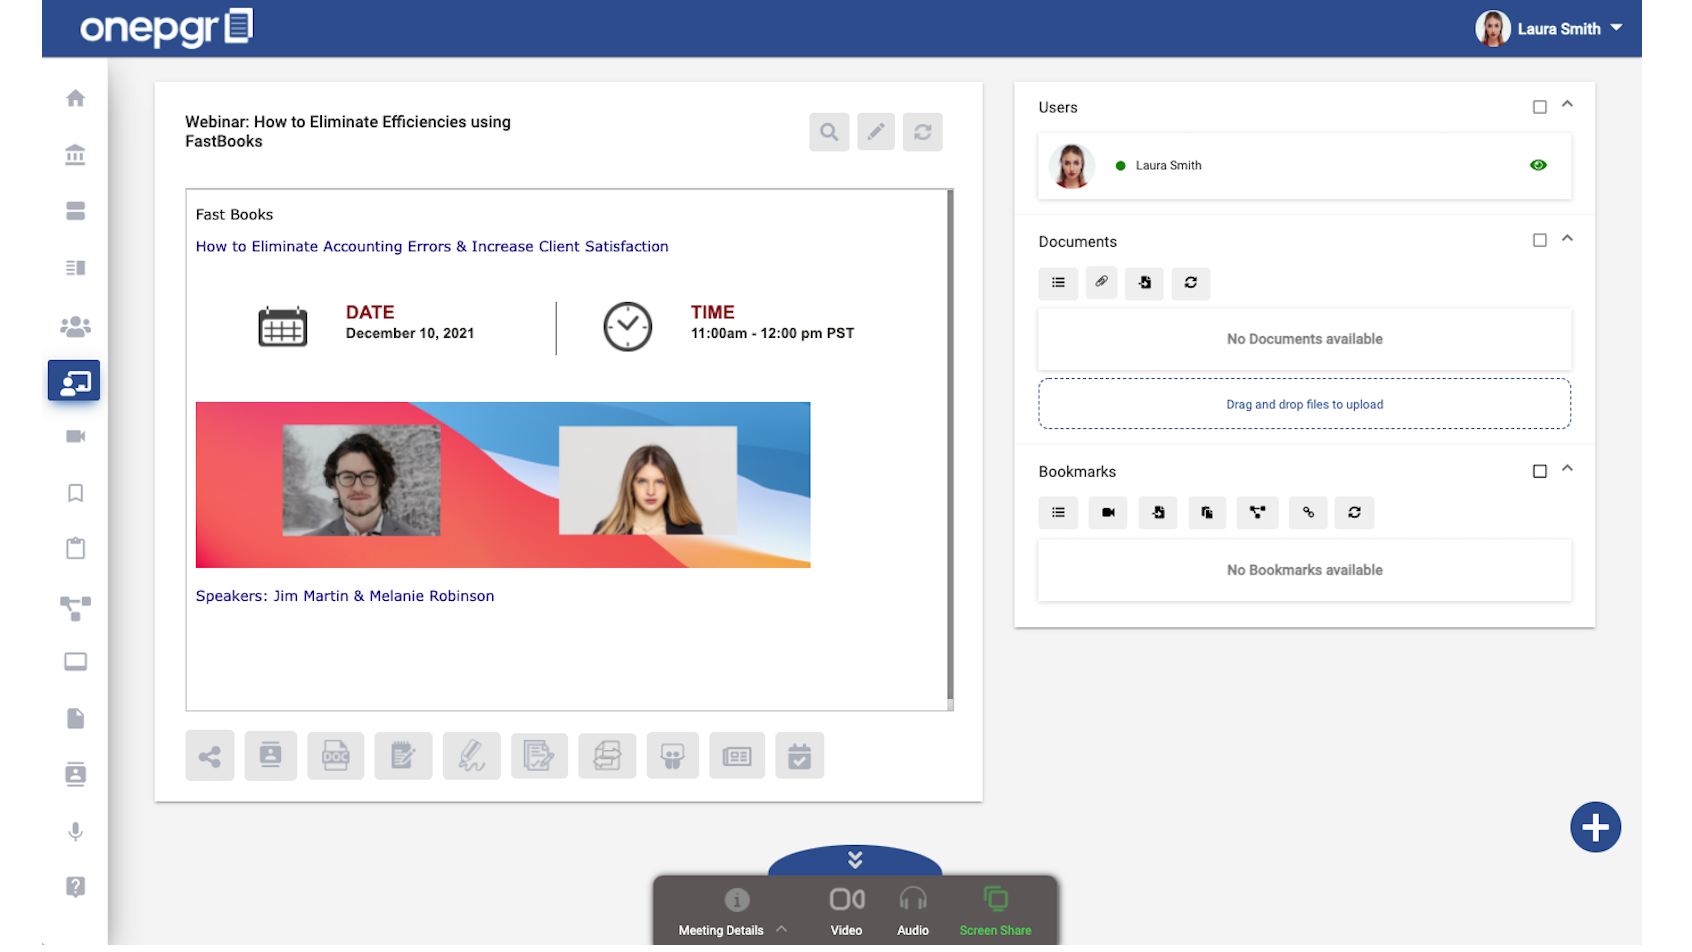Attach a file using the paperclip icon
Viewport: 1692px width, 952px height.
coord(1101,283)
